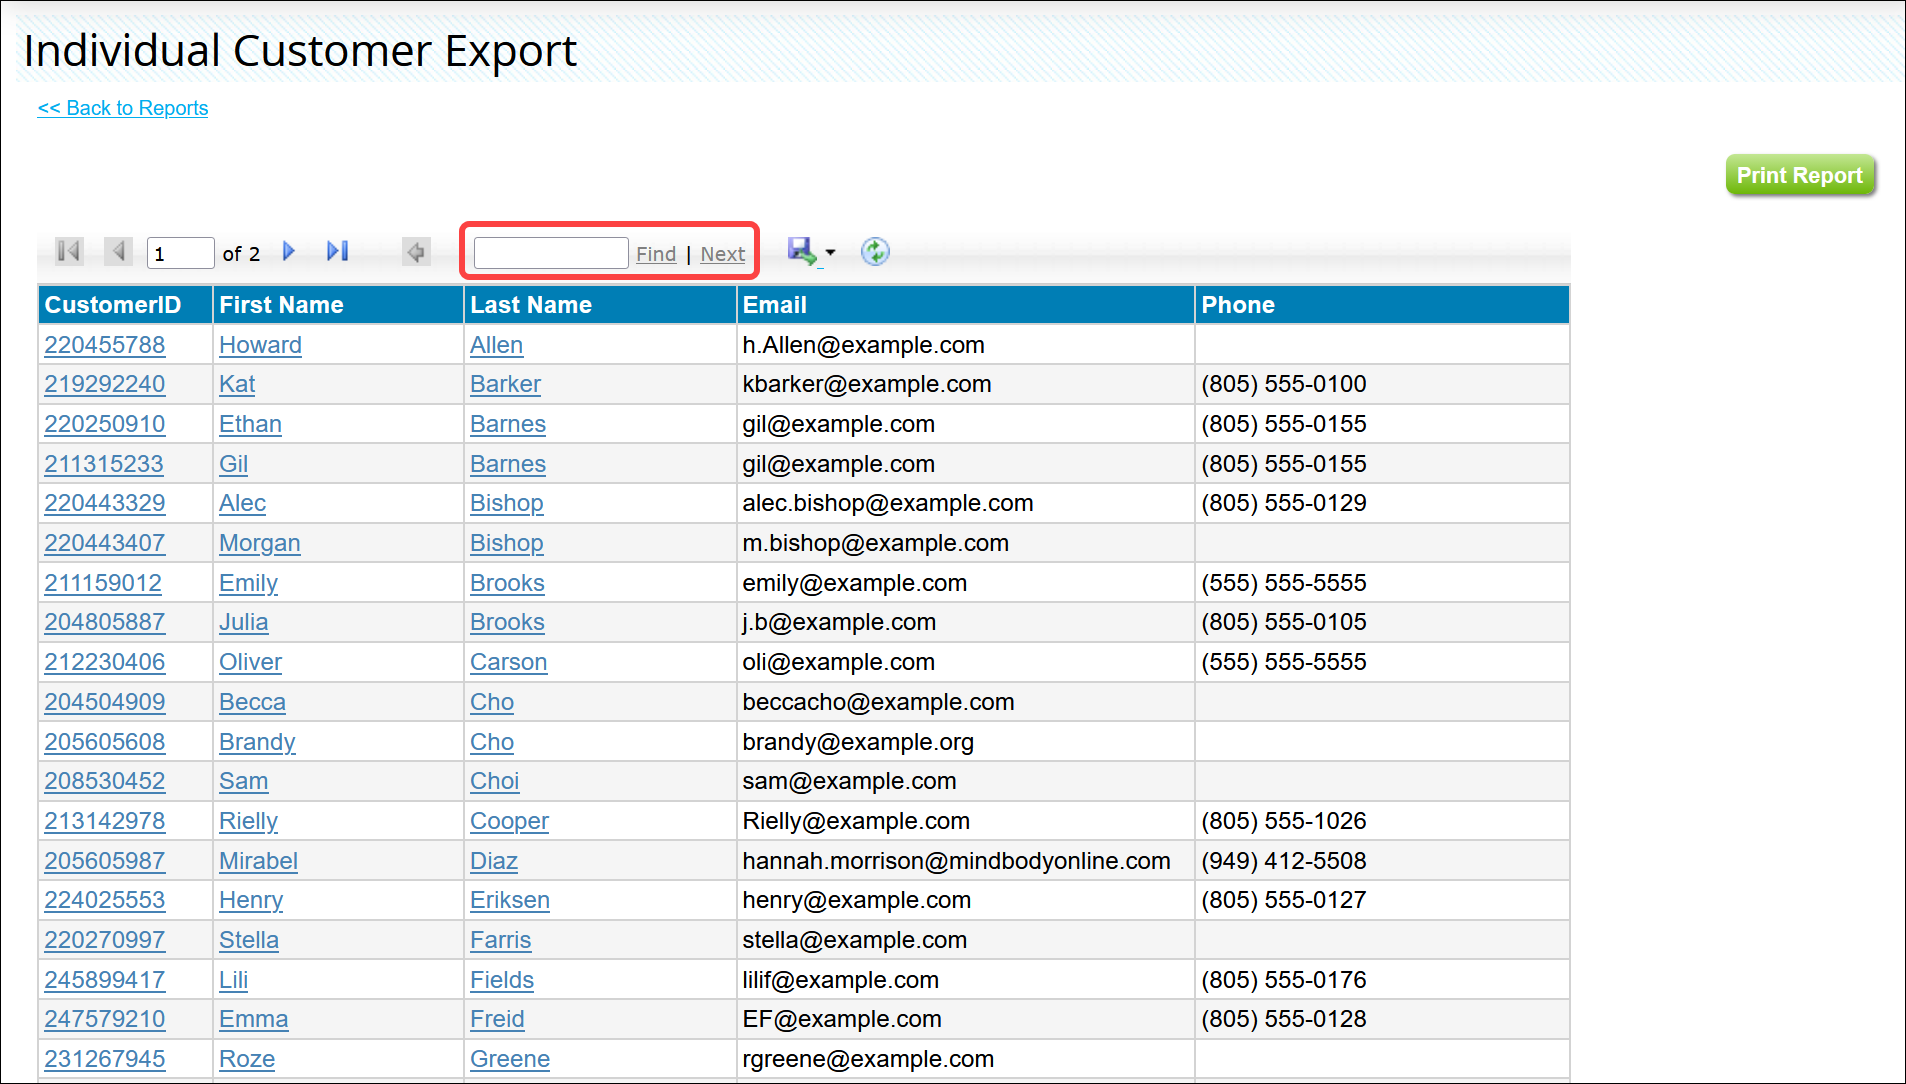Click last name Choi link

coord(495,781)
